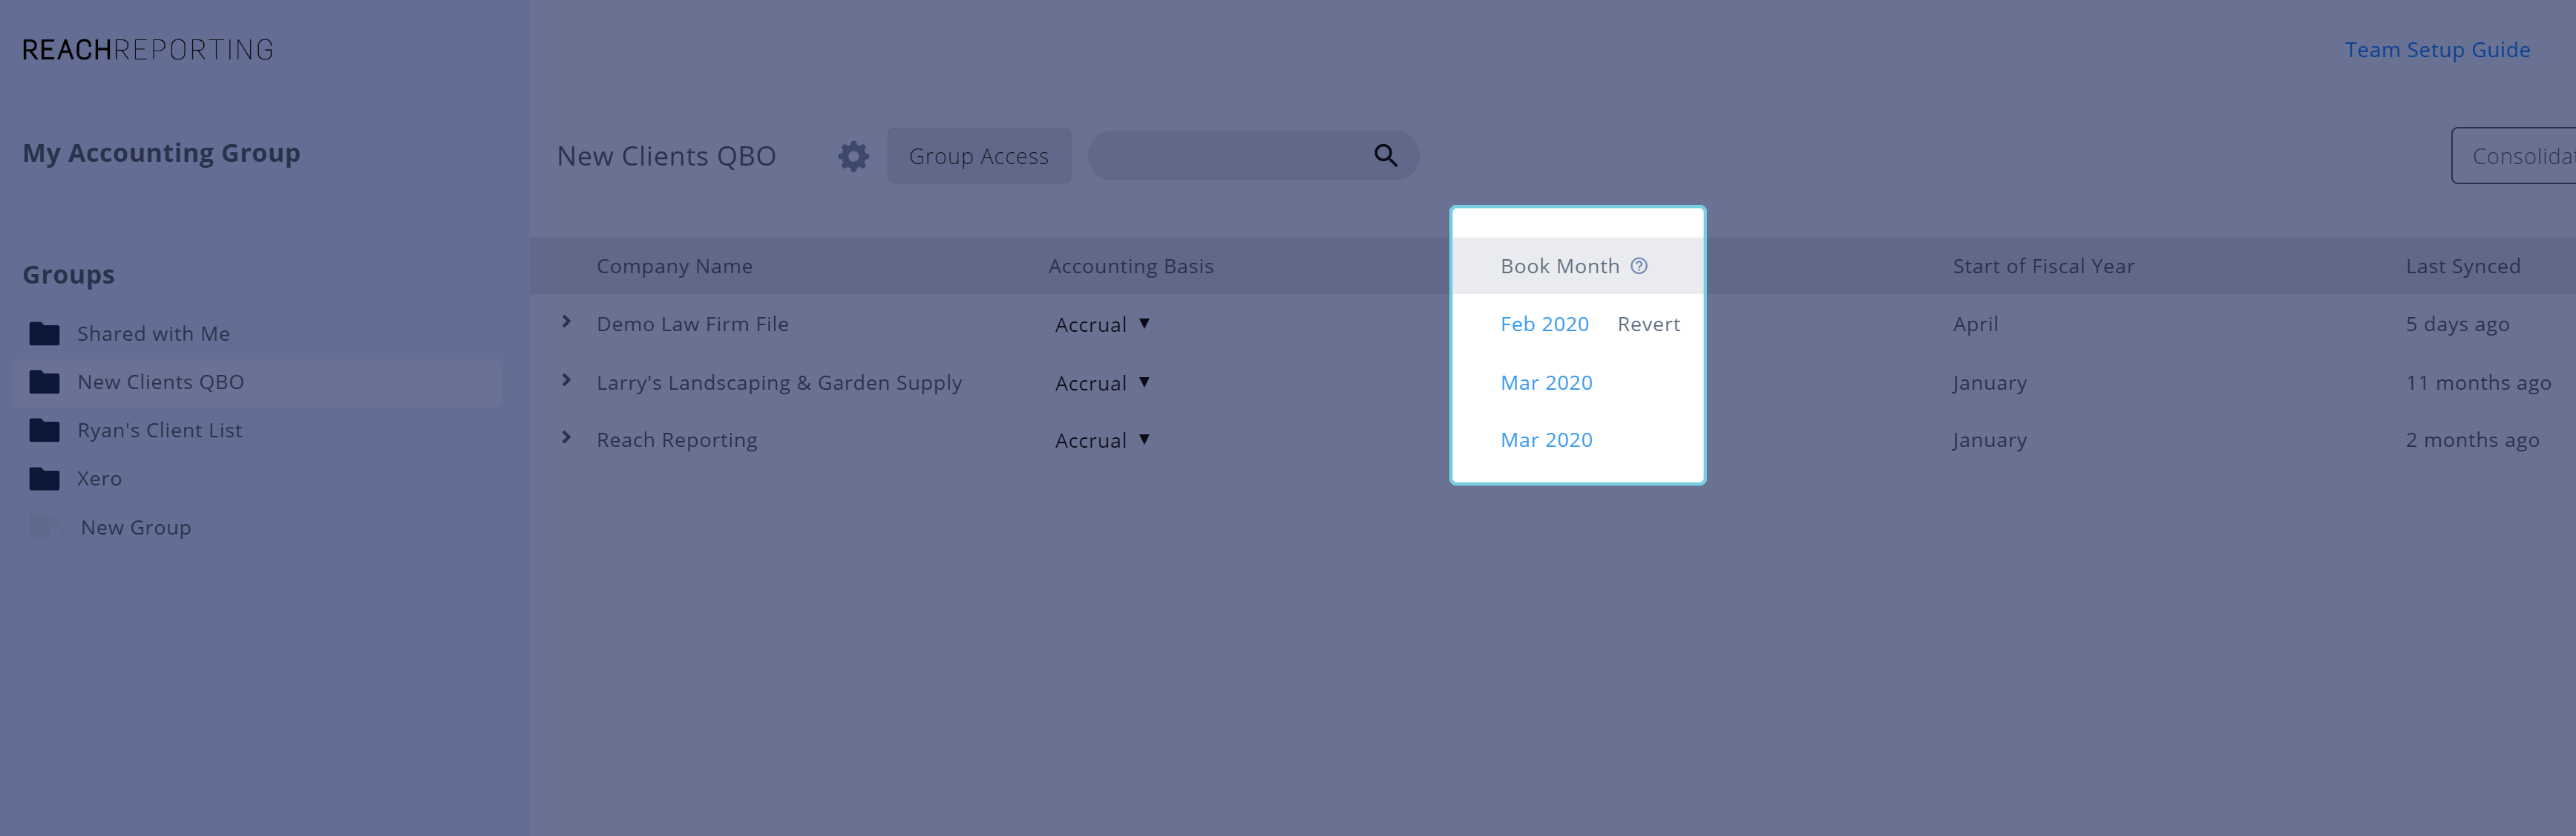Click the 11 months ago sync value
2576x836 pixels.
[x=2478, y=383]
